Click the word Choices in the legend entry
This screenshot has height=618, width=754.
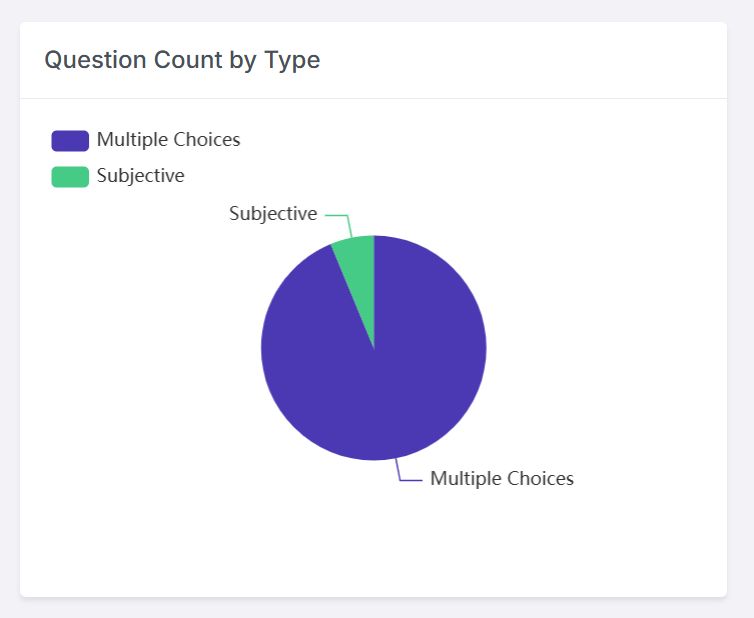tap(206, 140)
